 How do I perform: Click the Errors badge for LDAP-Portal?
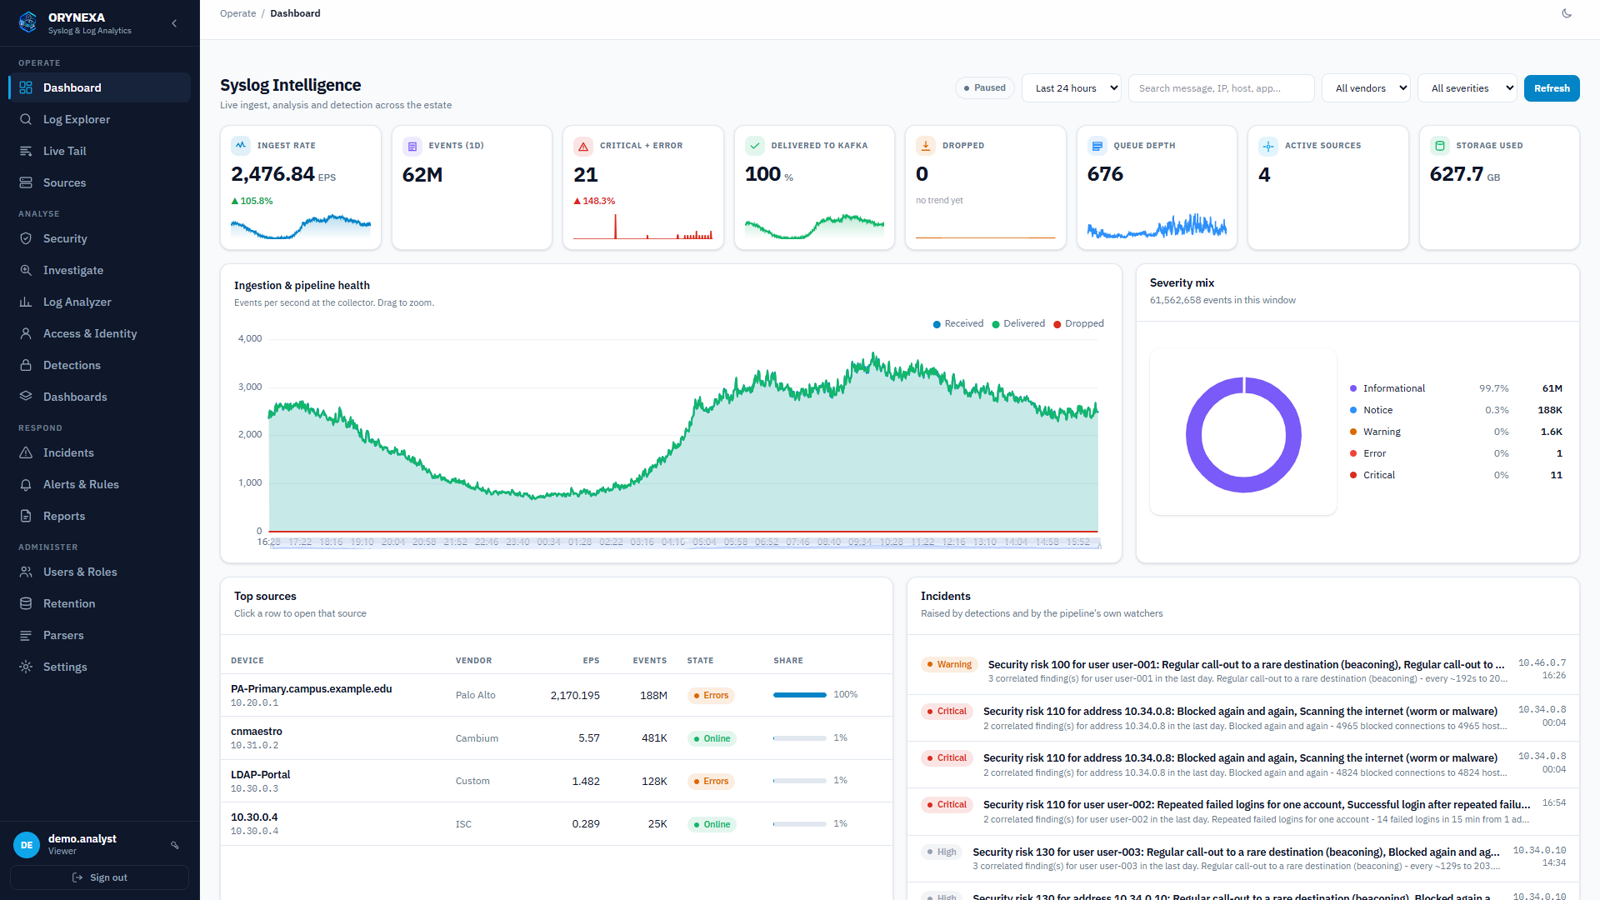711,781
